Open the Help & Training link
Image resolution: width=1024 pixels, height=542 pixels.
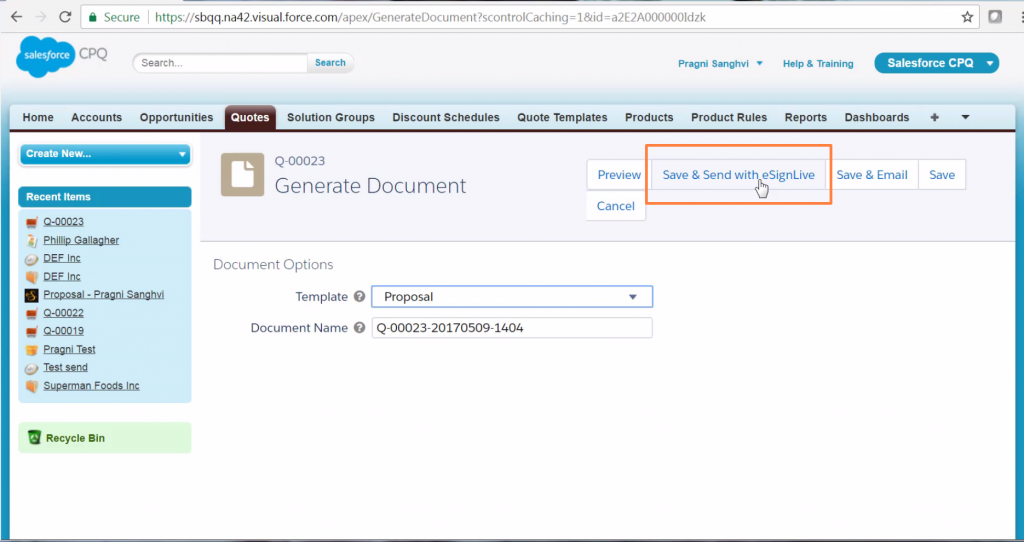click(x=818, y=63)
